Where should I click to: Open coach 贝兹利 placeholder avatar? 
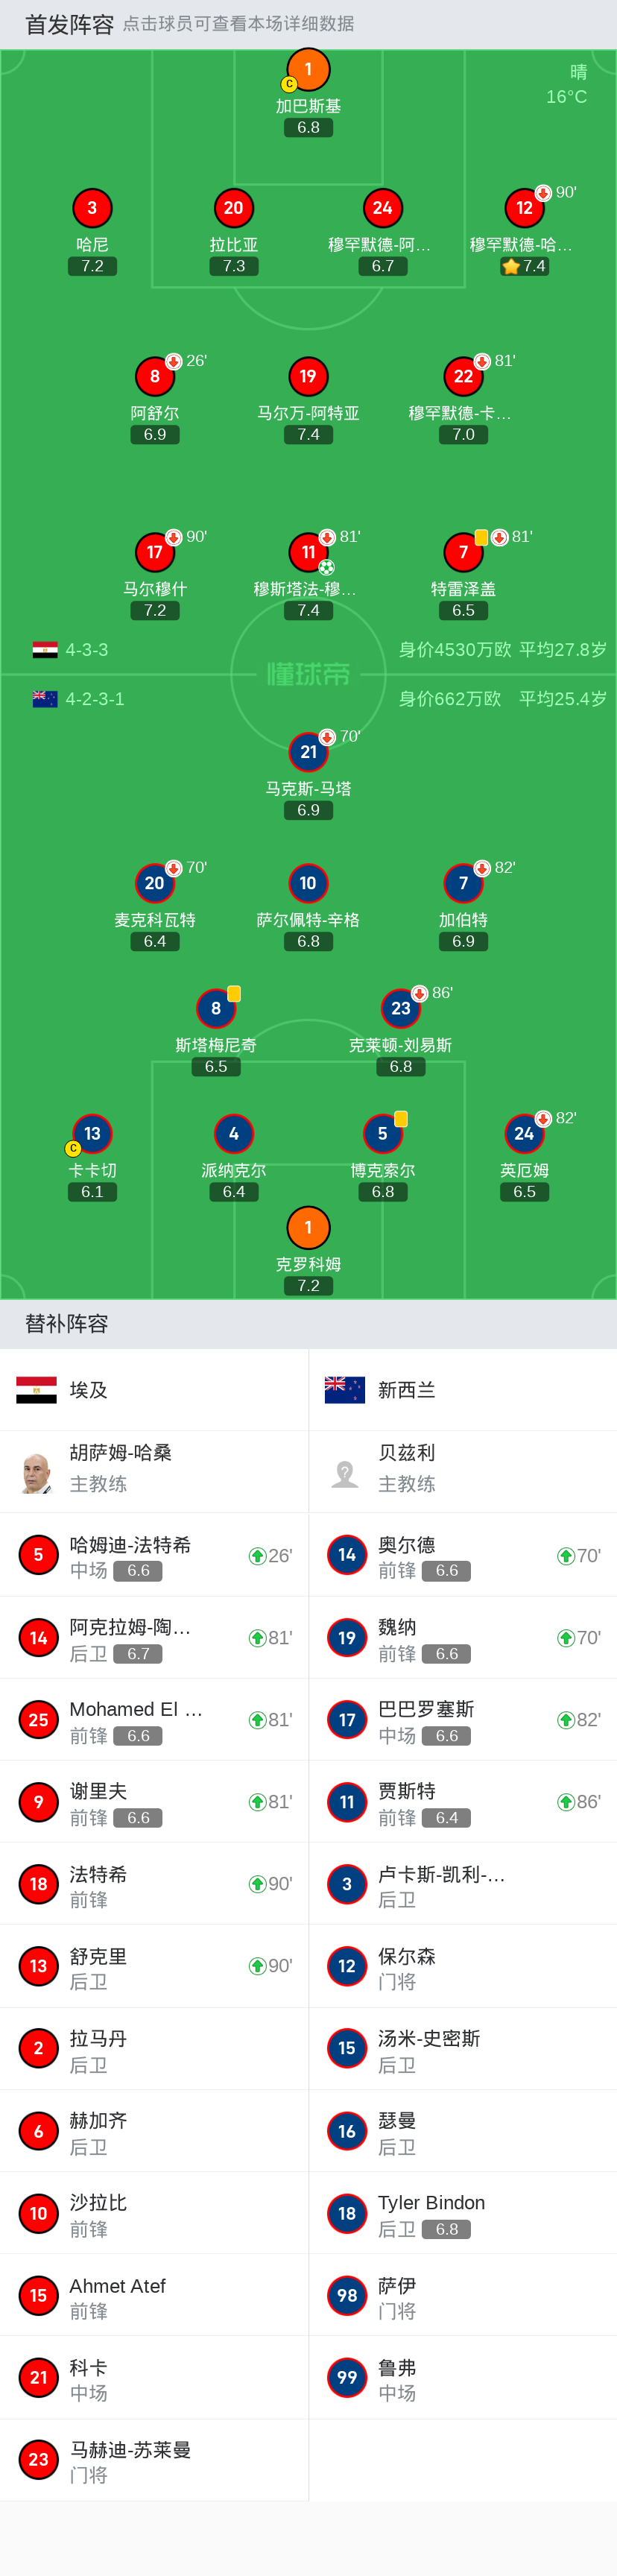(x=345, y=1472)
